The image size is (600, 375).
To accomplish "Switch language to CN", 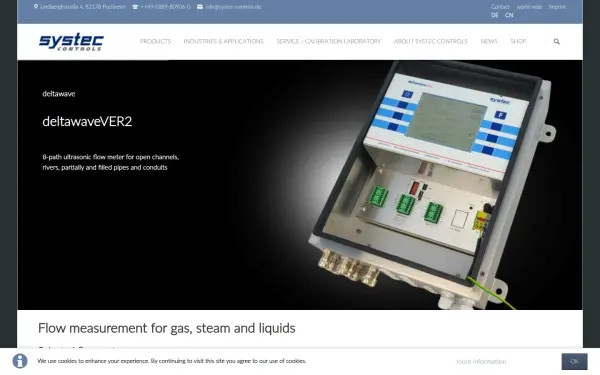I will (509, 15).
